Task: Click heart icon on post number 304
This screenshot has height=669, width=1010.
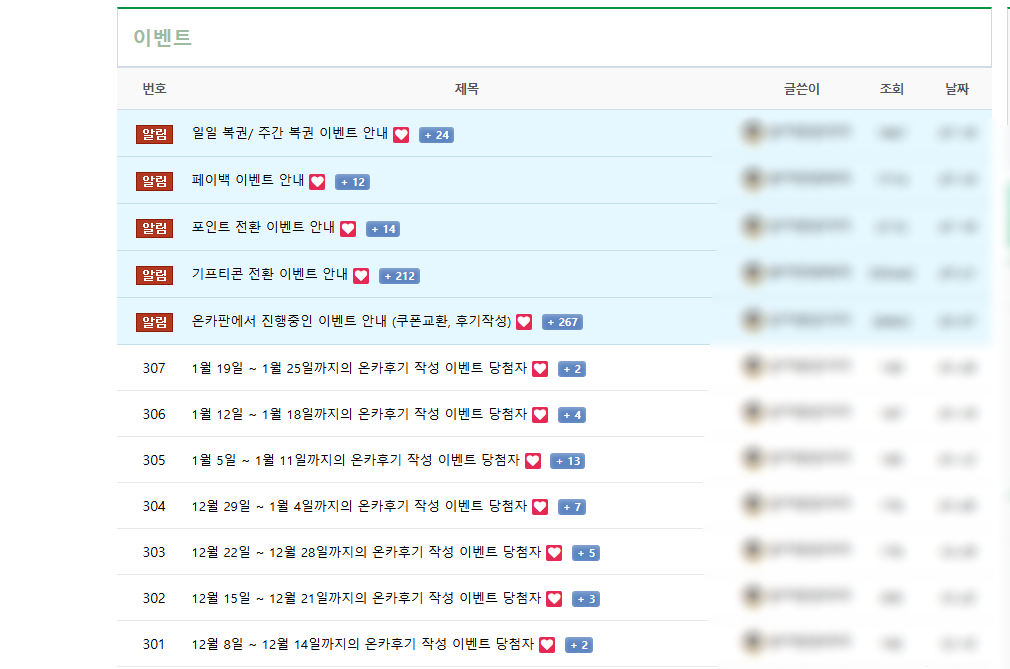Action: click(x=540, y=507)
